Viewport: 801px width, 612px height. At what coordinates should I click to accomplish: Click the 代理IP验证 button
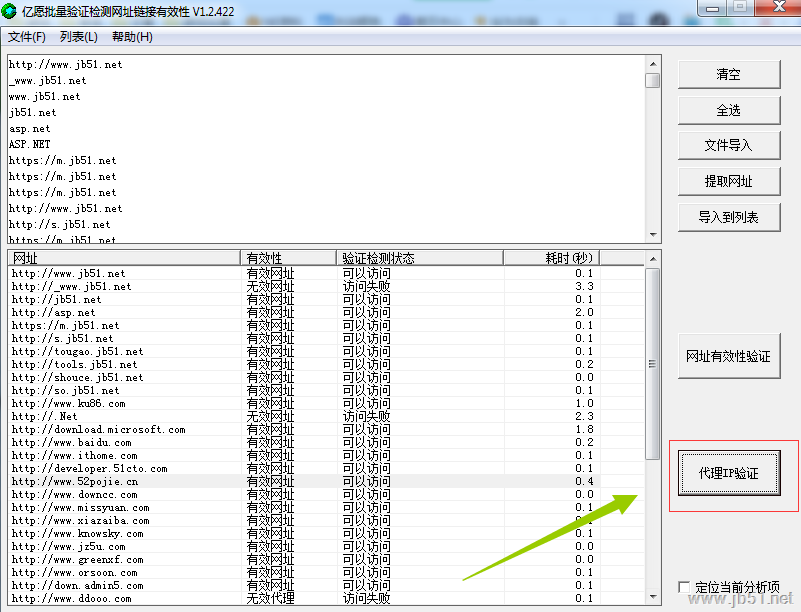coord(728,473)
